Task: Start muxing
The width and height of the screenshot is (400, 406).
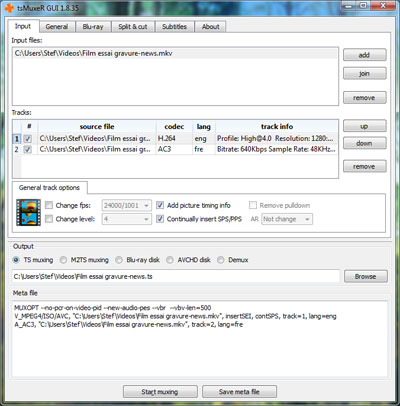Action: coord(160,392)
